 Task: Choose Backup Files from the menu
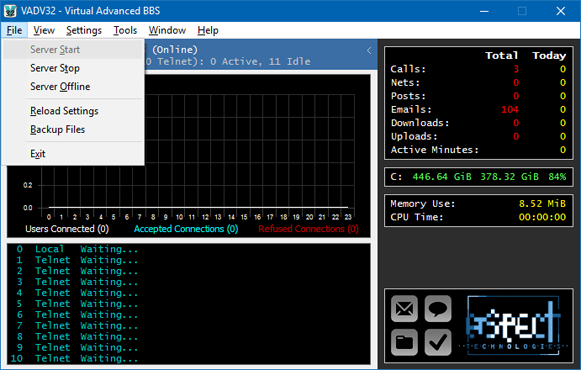point(73,130)
